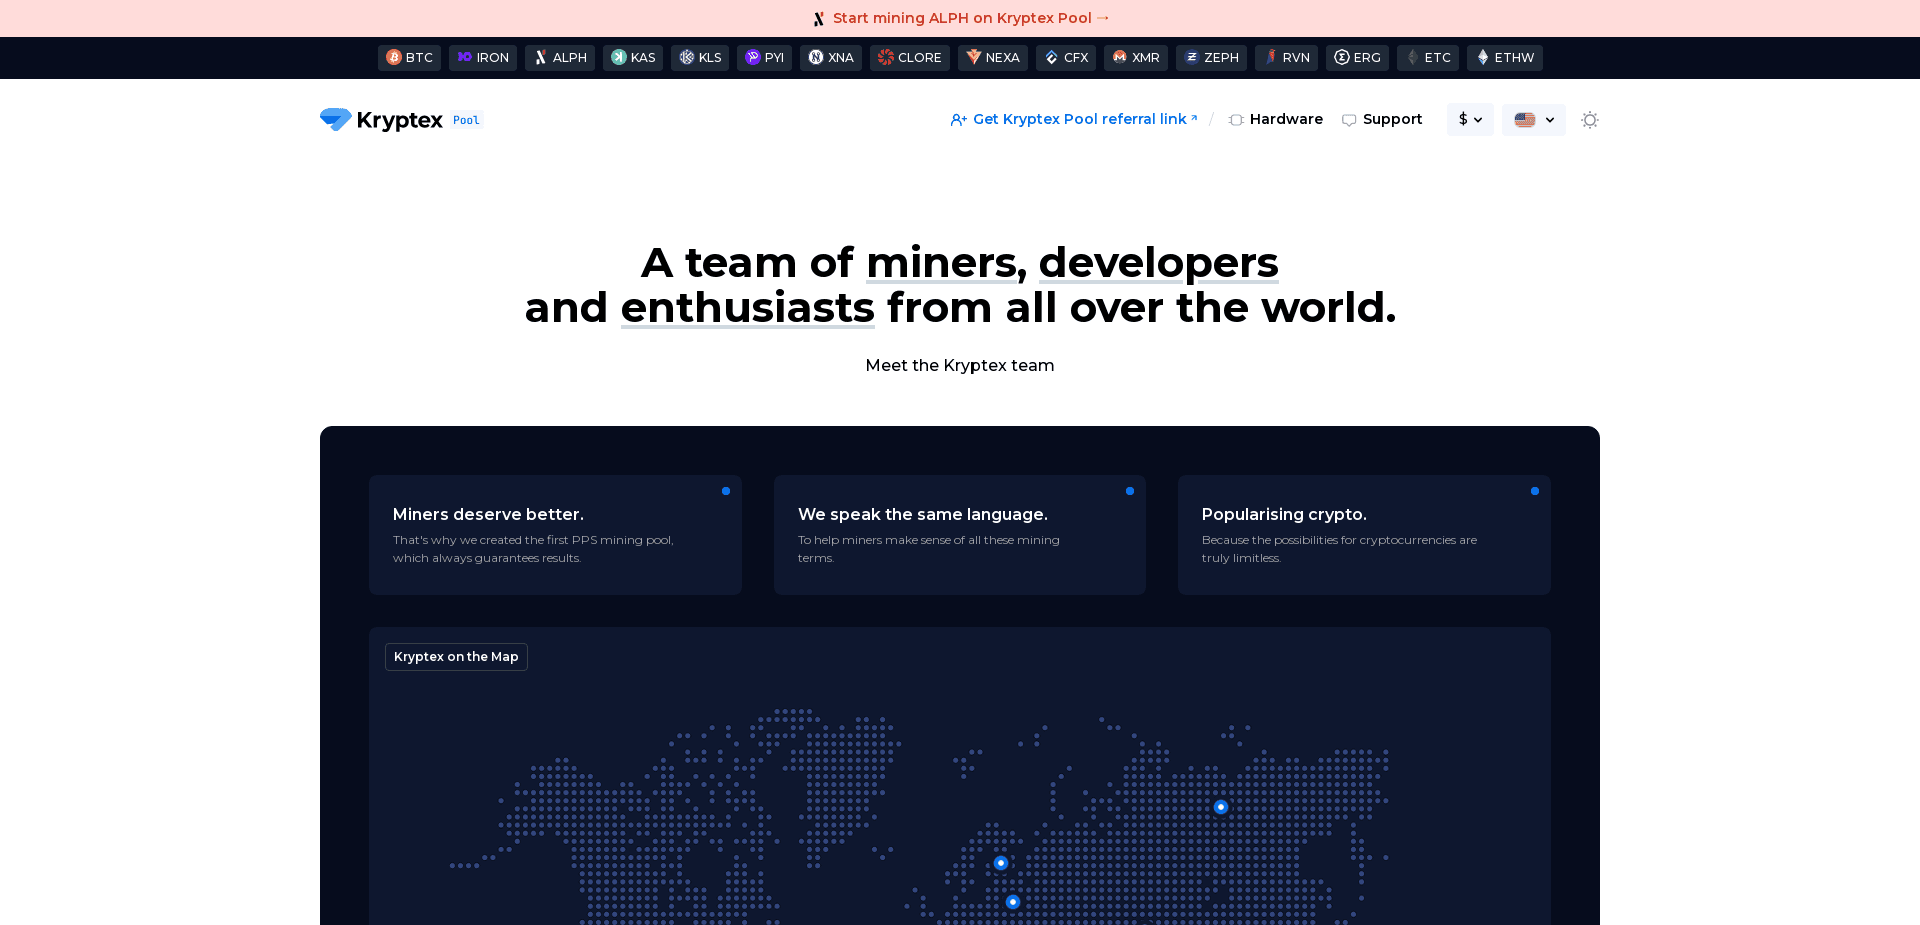Open the Hardware menu item

pos(1275,119)
